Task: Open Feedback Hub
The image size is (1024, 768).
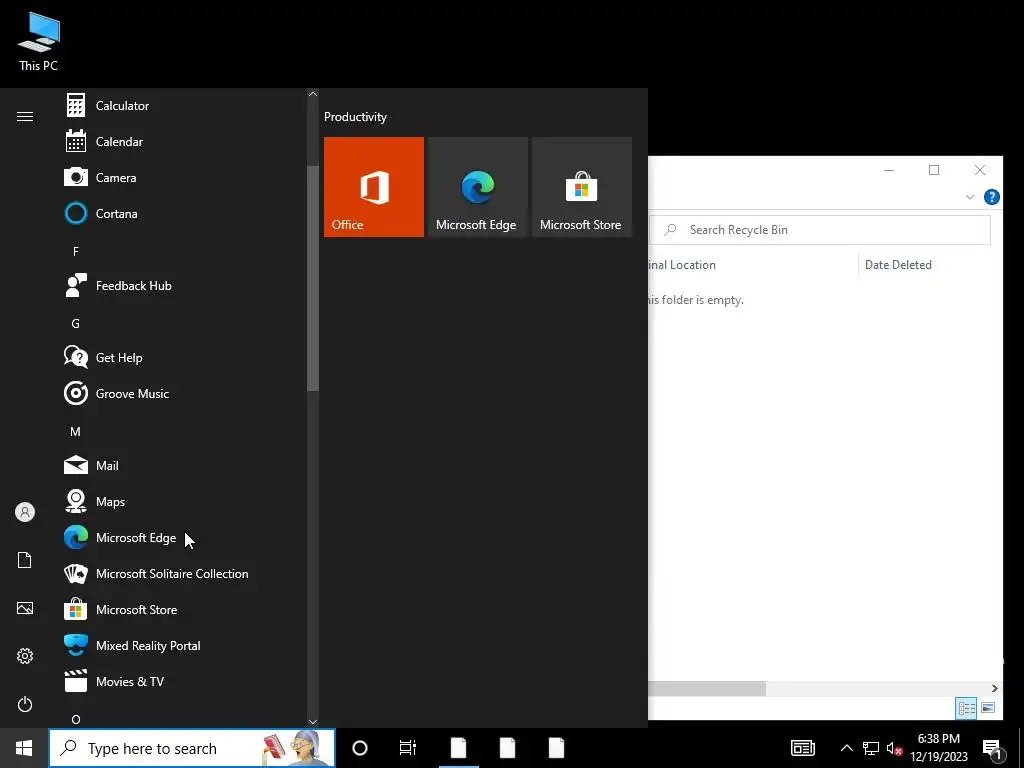Action: click(183, 285)
